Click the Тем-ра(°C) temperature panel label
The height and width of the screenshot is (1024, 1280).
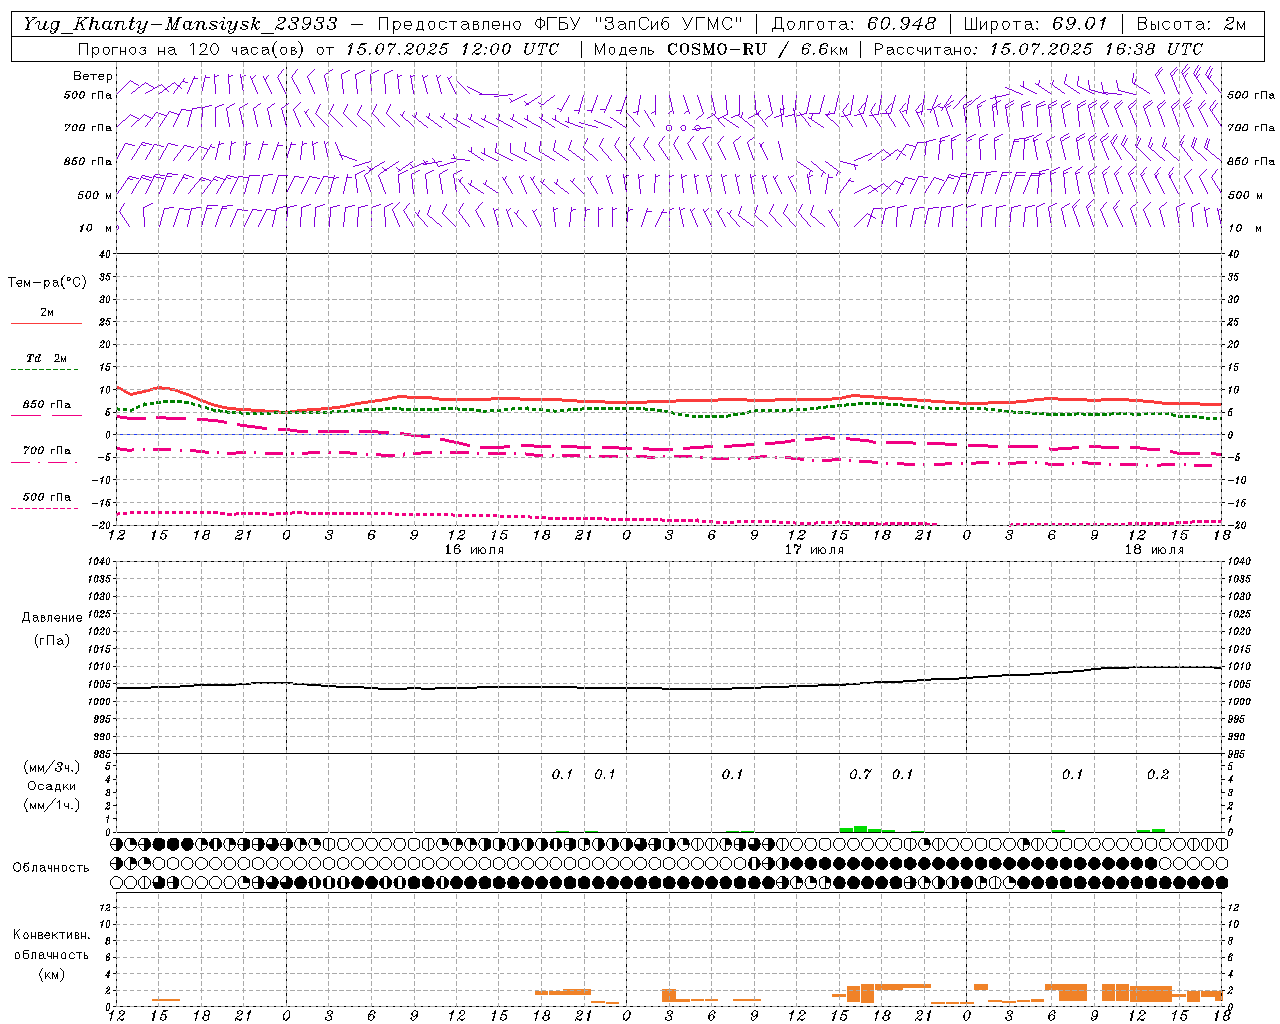pos(47,283)
